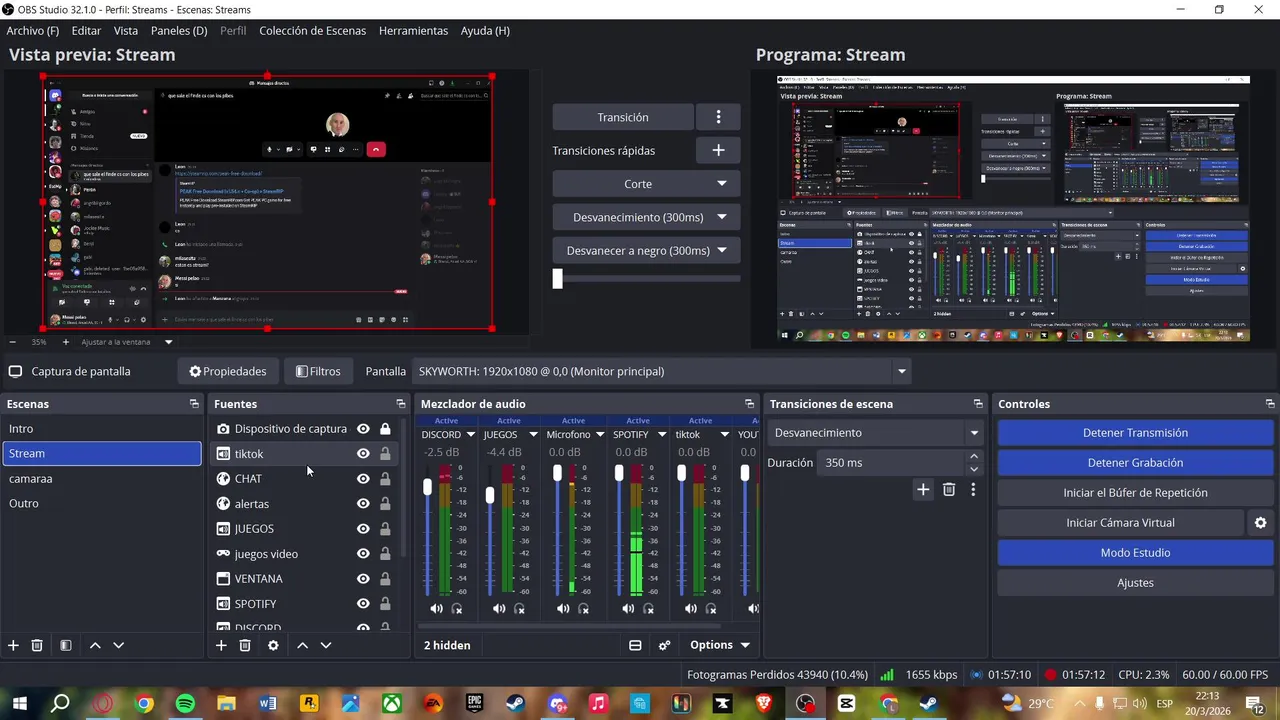This screenshot has width=1280, height=720.
Task: Add a new scene with plus icon
Action: 13,646
